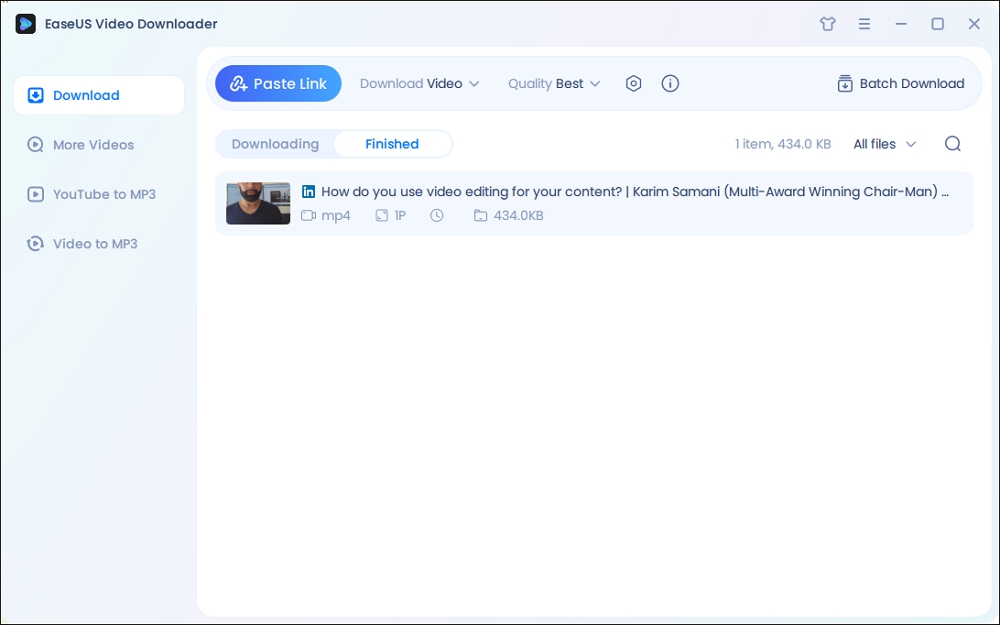1000x625 pixels.
Task: Open the folder icon beside 434.0KB
Action: (480, 216)
